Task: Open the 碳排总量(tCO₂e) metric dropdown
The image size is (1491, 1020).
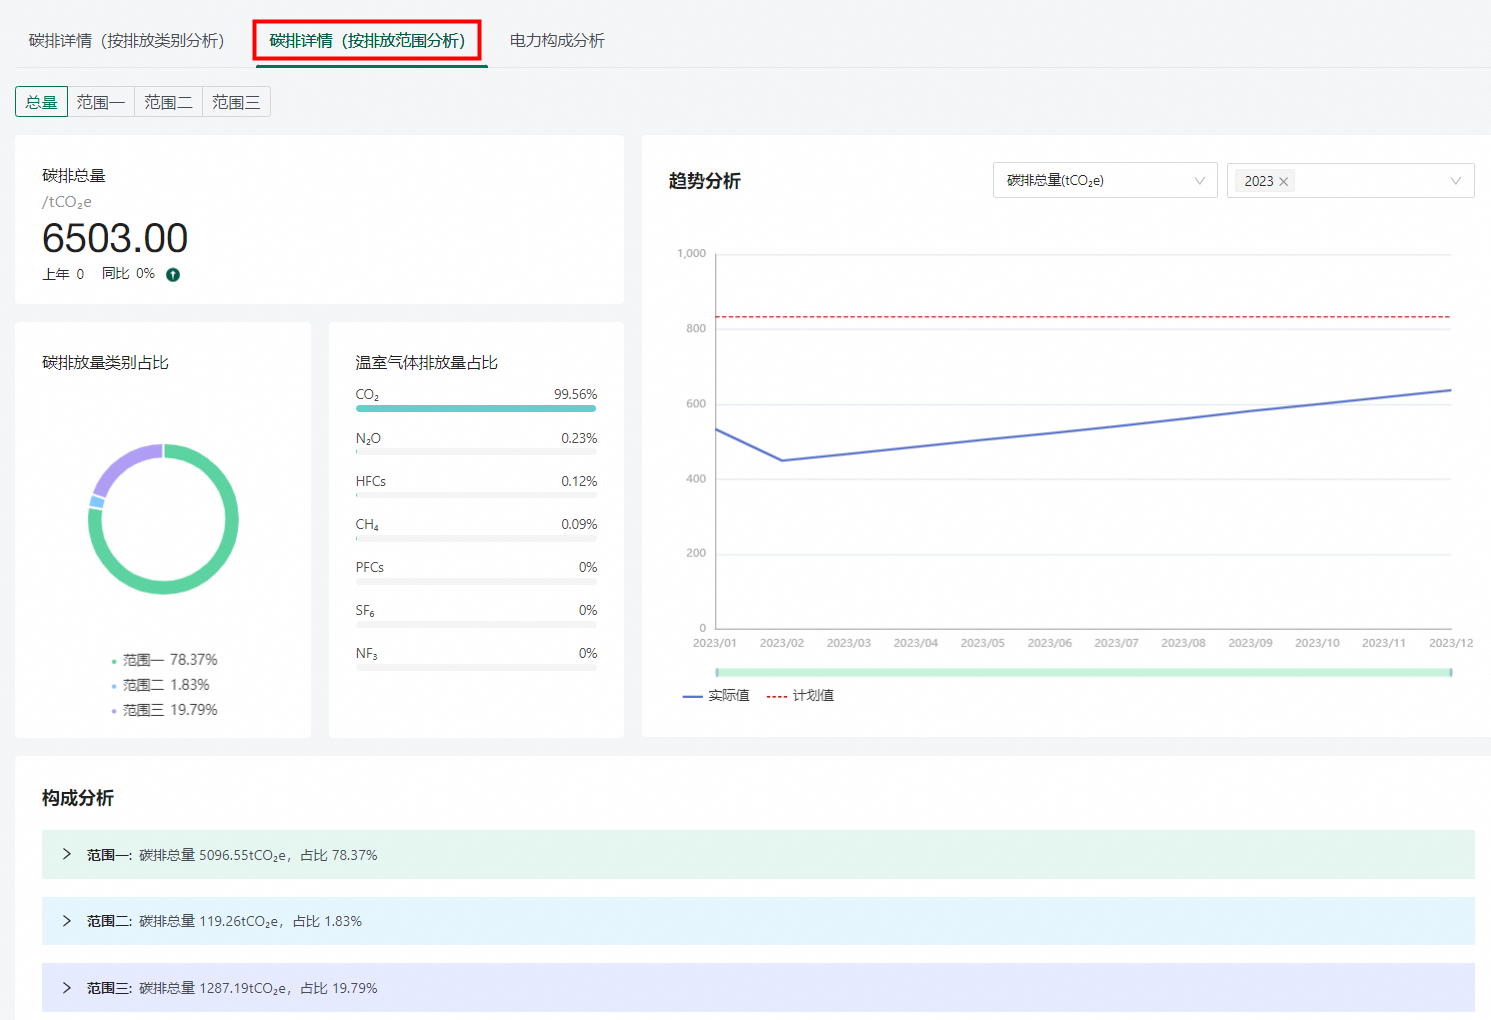Action: coord(1105,181)
